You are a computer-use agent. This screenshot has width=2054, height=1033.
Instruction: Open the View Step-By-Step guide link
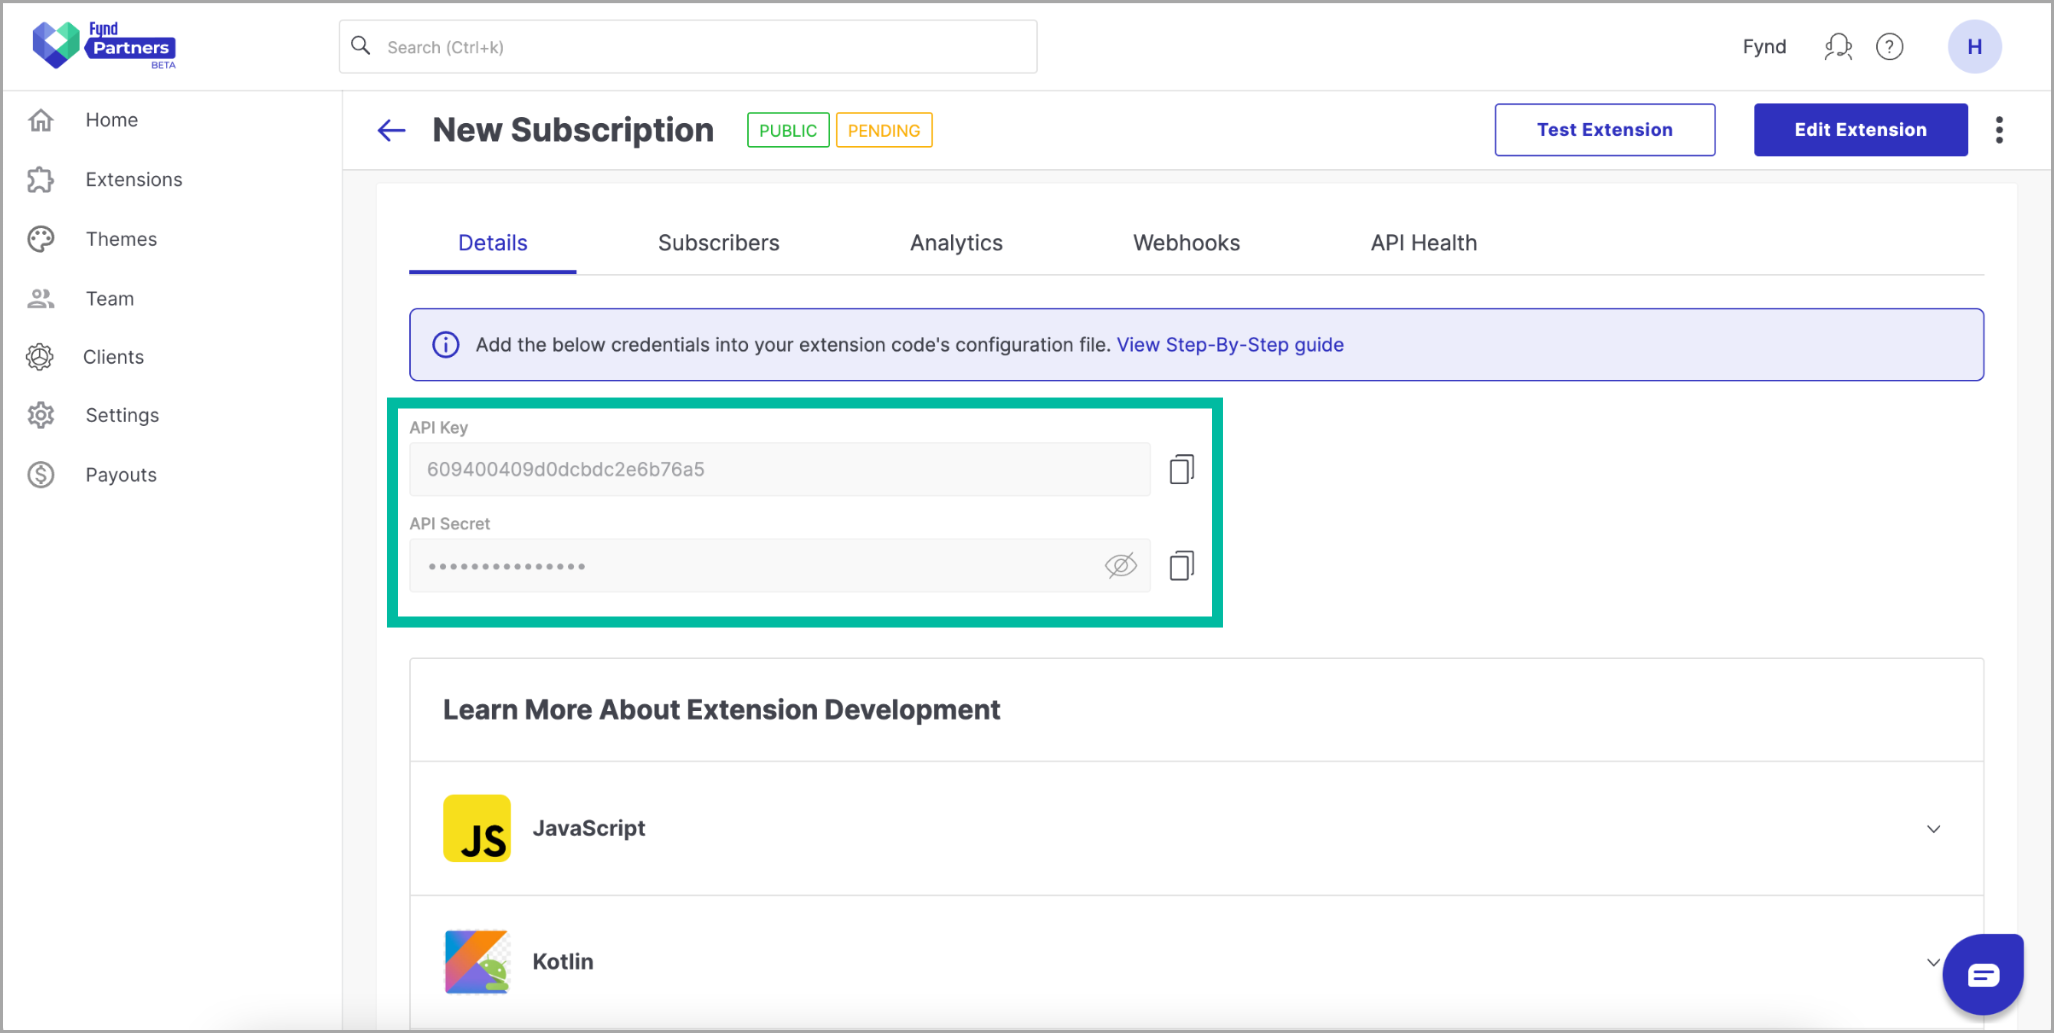tap(1230, 345)
